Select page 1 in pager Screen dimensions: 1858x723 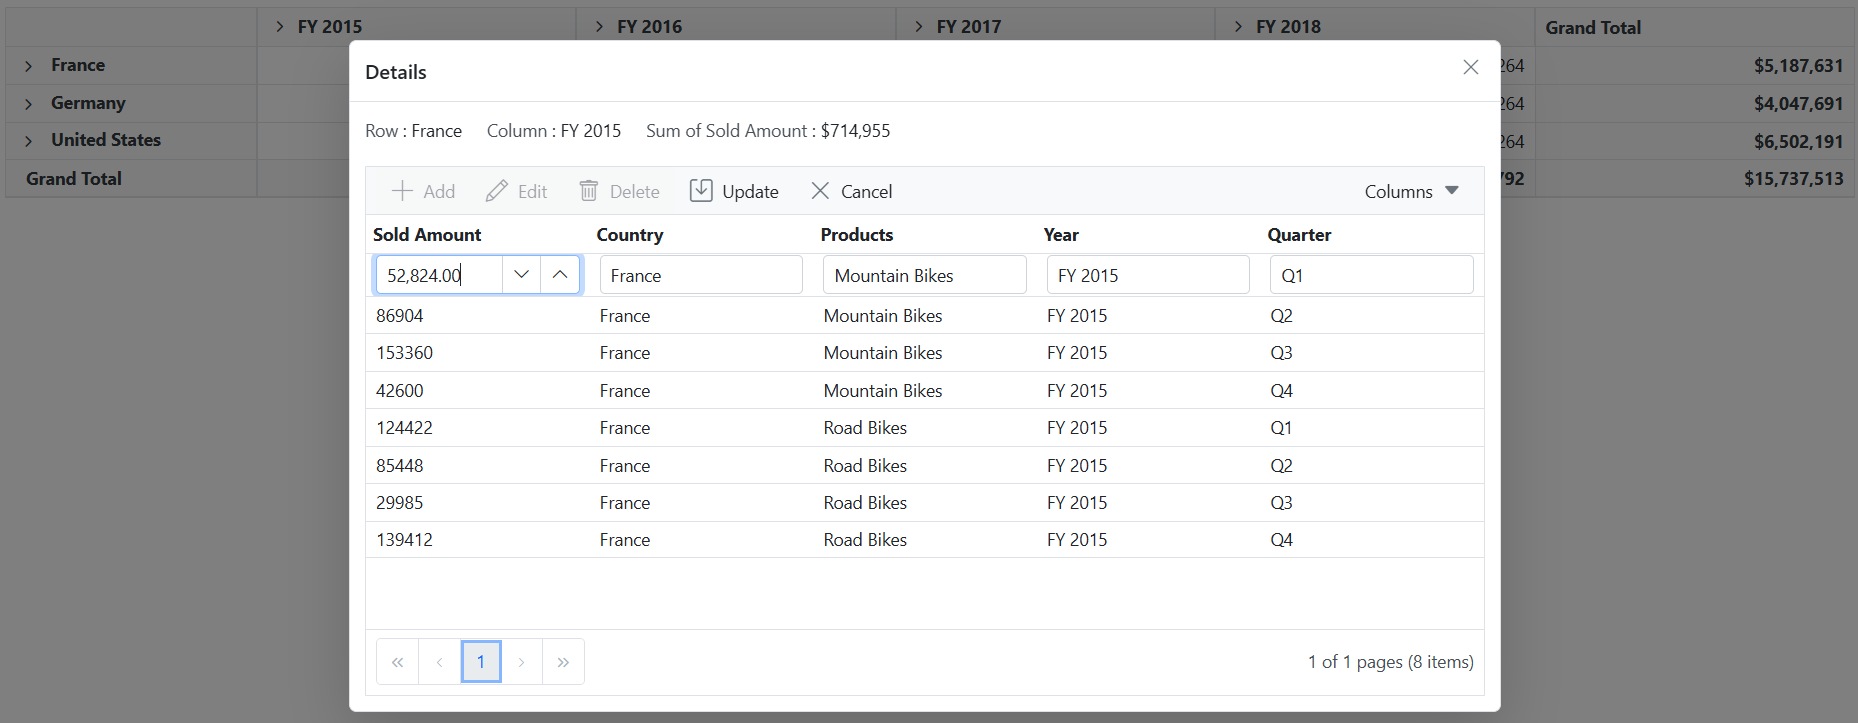[x=481, y=662]
